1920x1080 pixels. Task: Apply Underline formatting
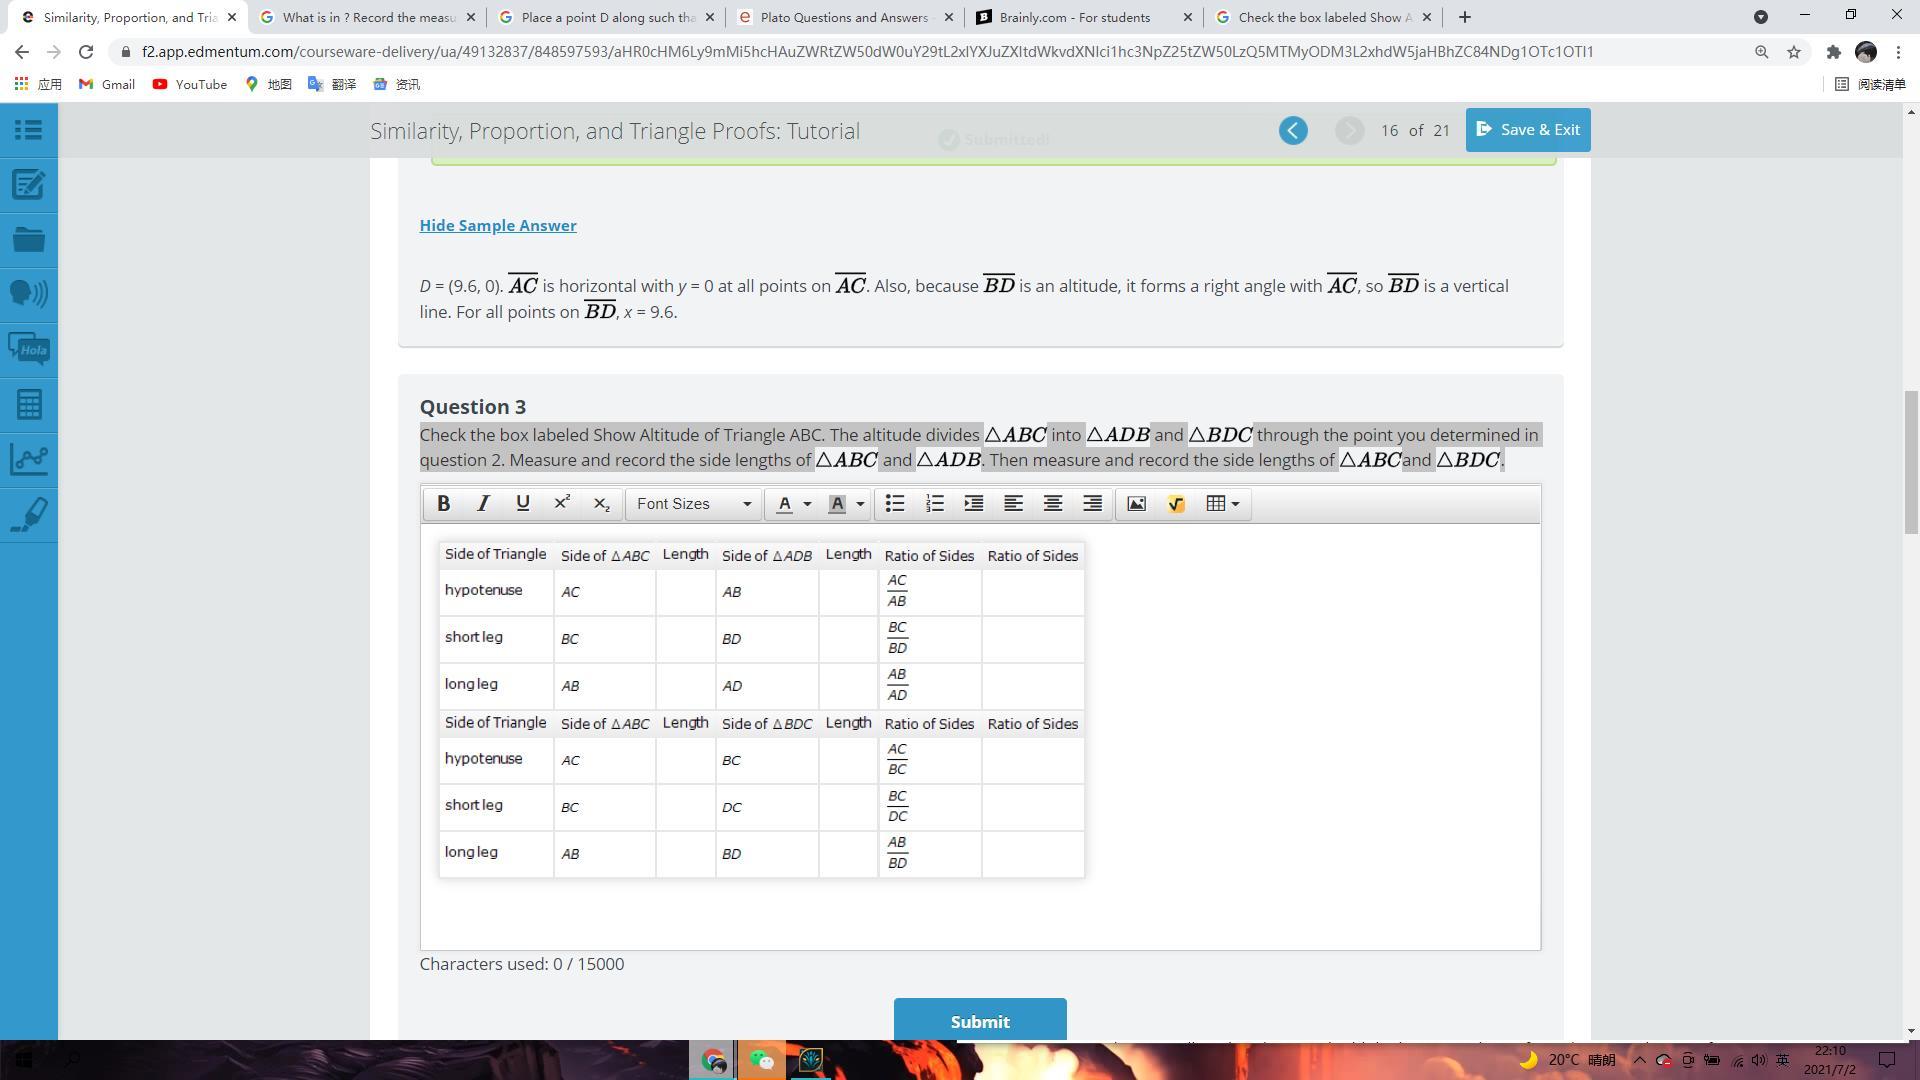click(x=522, y=504)
